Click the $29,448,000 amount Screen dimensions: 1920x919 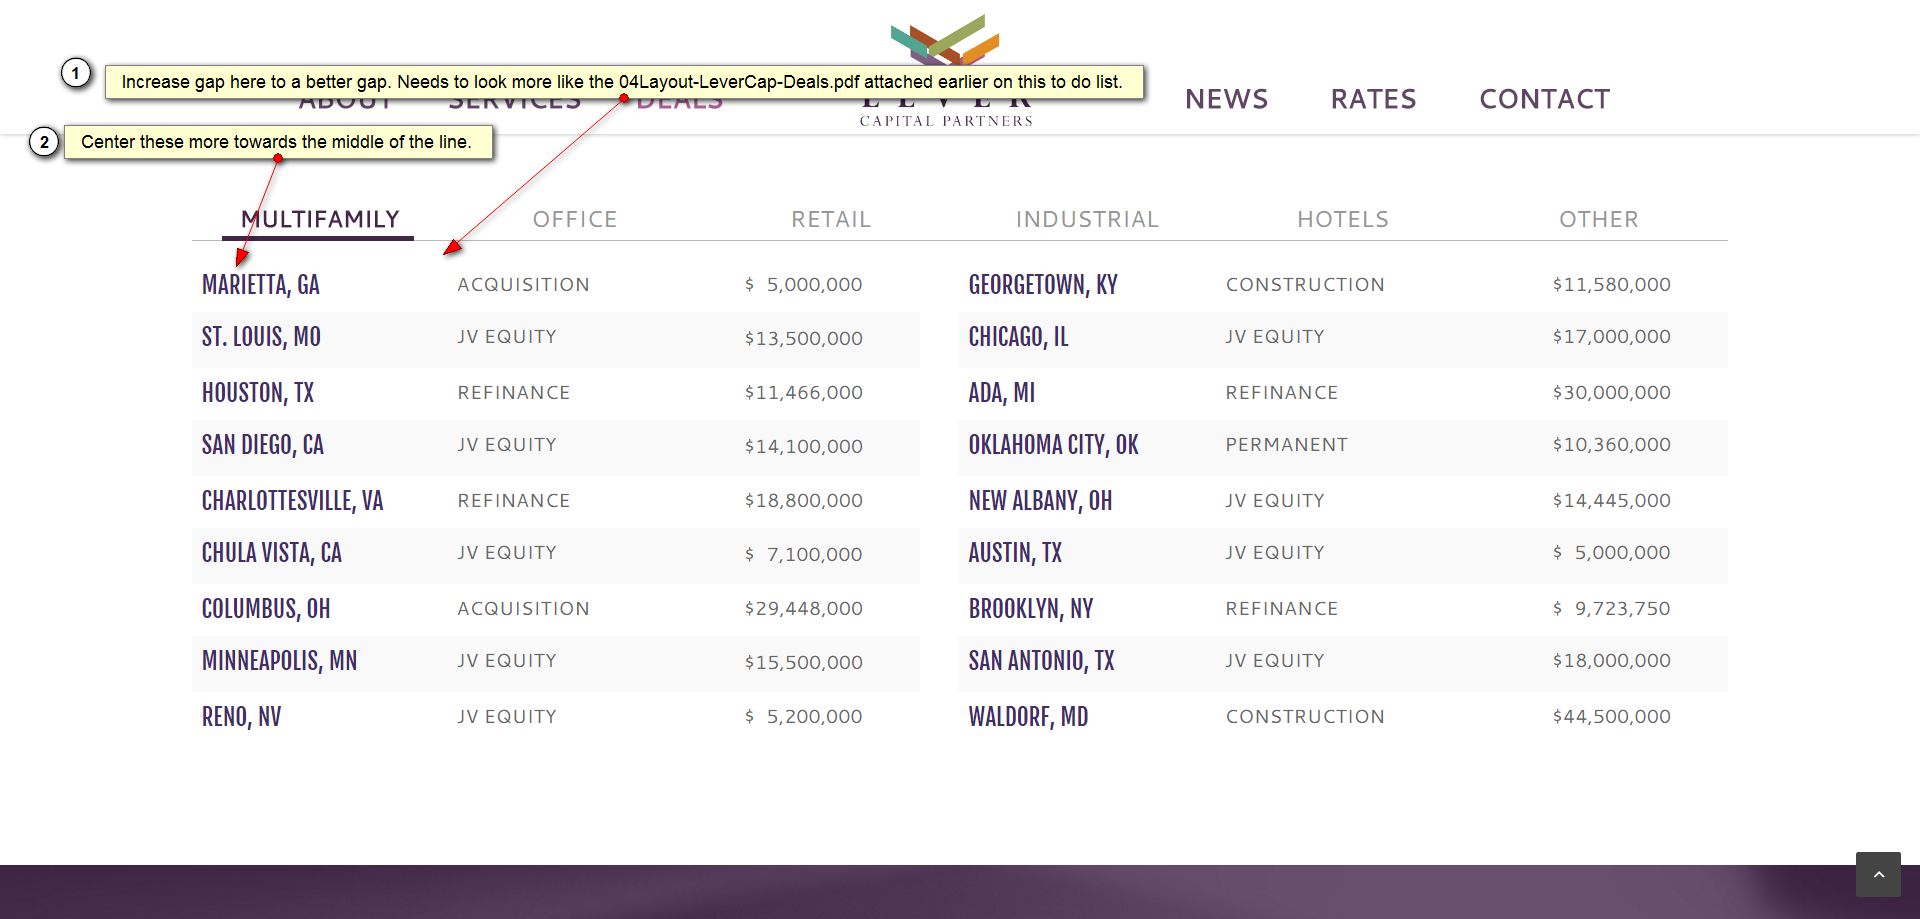[x=804, y=609]
